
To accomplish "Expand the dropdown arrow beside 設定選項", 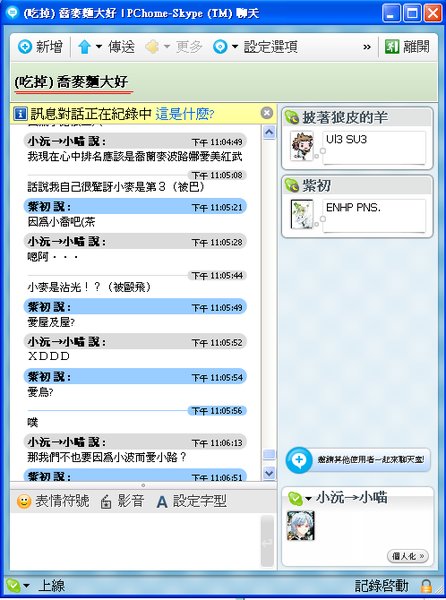I will [235, 47].
